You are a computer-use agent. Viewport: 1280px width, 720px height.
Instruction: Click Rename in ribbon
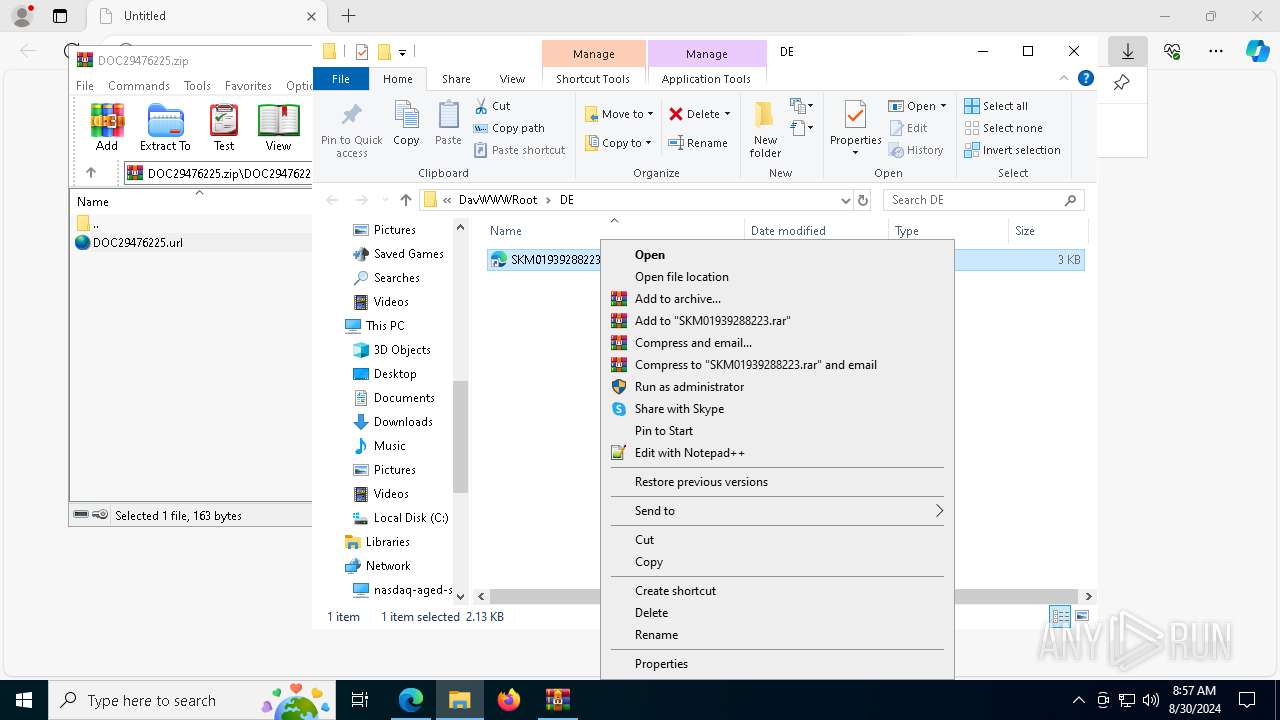pyautogui.click(x=698, y=143)
